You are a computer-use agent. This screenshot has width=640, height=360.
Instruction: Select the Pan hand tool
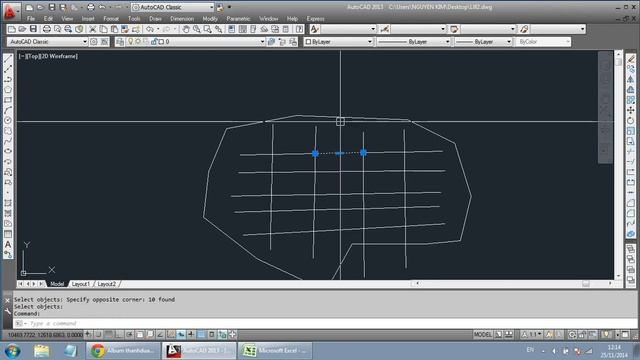tap(186, 29)
